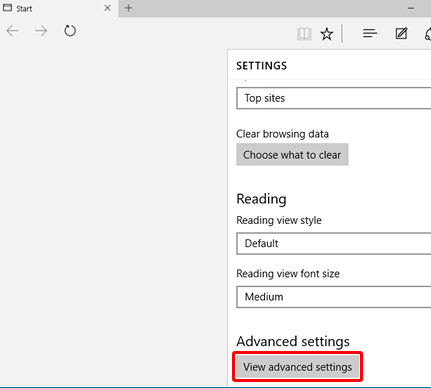Click Choose what to clear button
The width and height of the screenshot is (431, 388).
[x=292, y=155]
